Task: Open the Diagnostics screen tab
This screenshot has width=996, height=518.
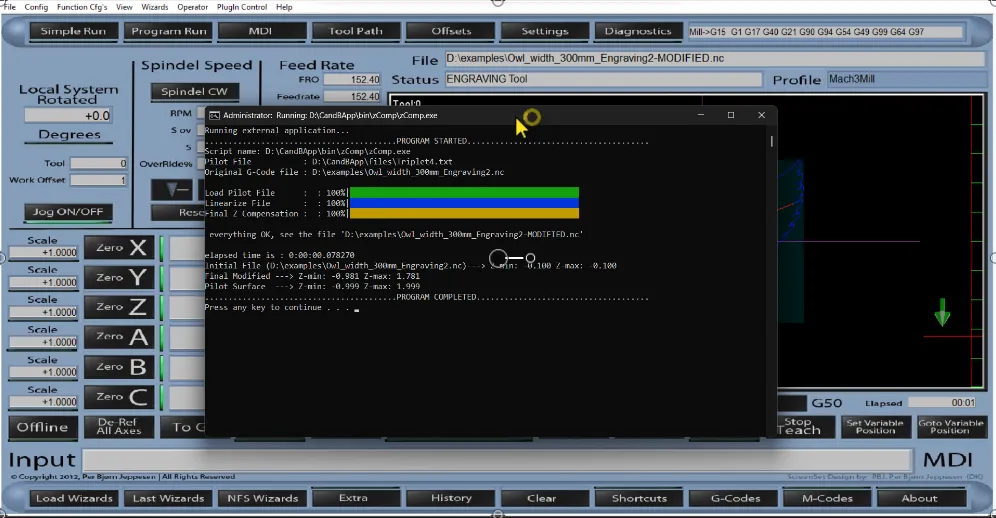Action: coord(638,31)
